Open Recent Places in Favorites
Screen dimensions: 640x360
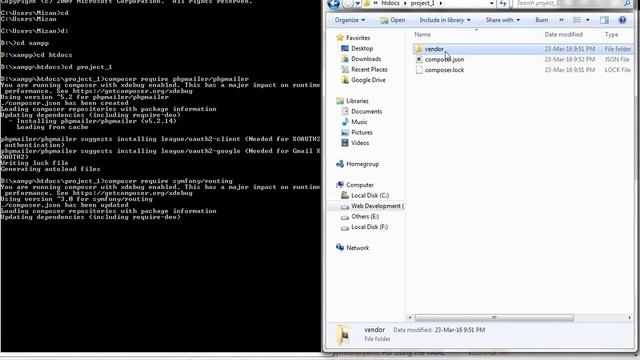369,70
